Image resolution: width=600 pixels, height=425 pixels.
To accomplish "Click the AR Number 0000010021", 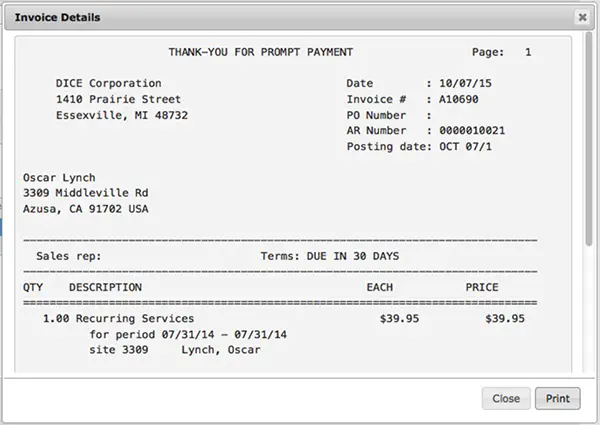I will [x=472, y=130].
